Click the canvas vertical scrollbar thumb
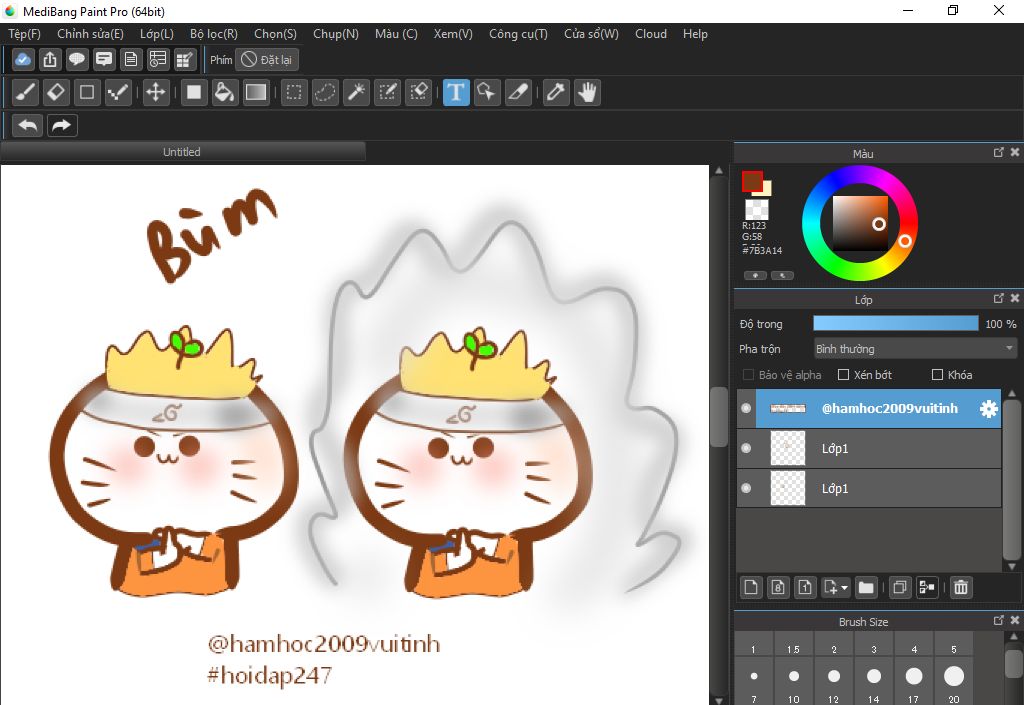1024x705 pixels. [718, 416]
